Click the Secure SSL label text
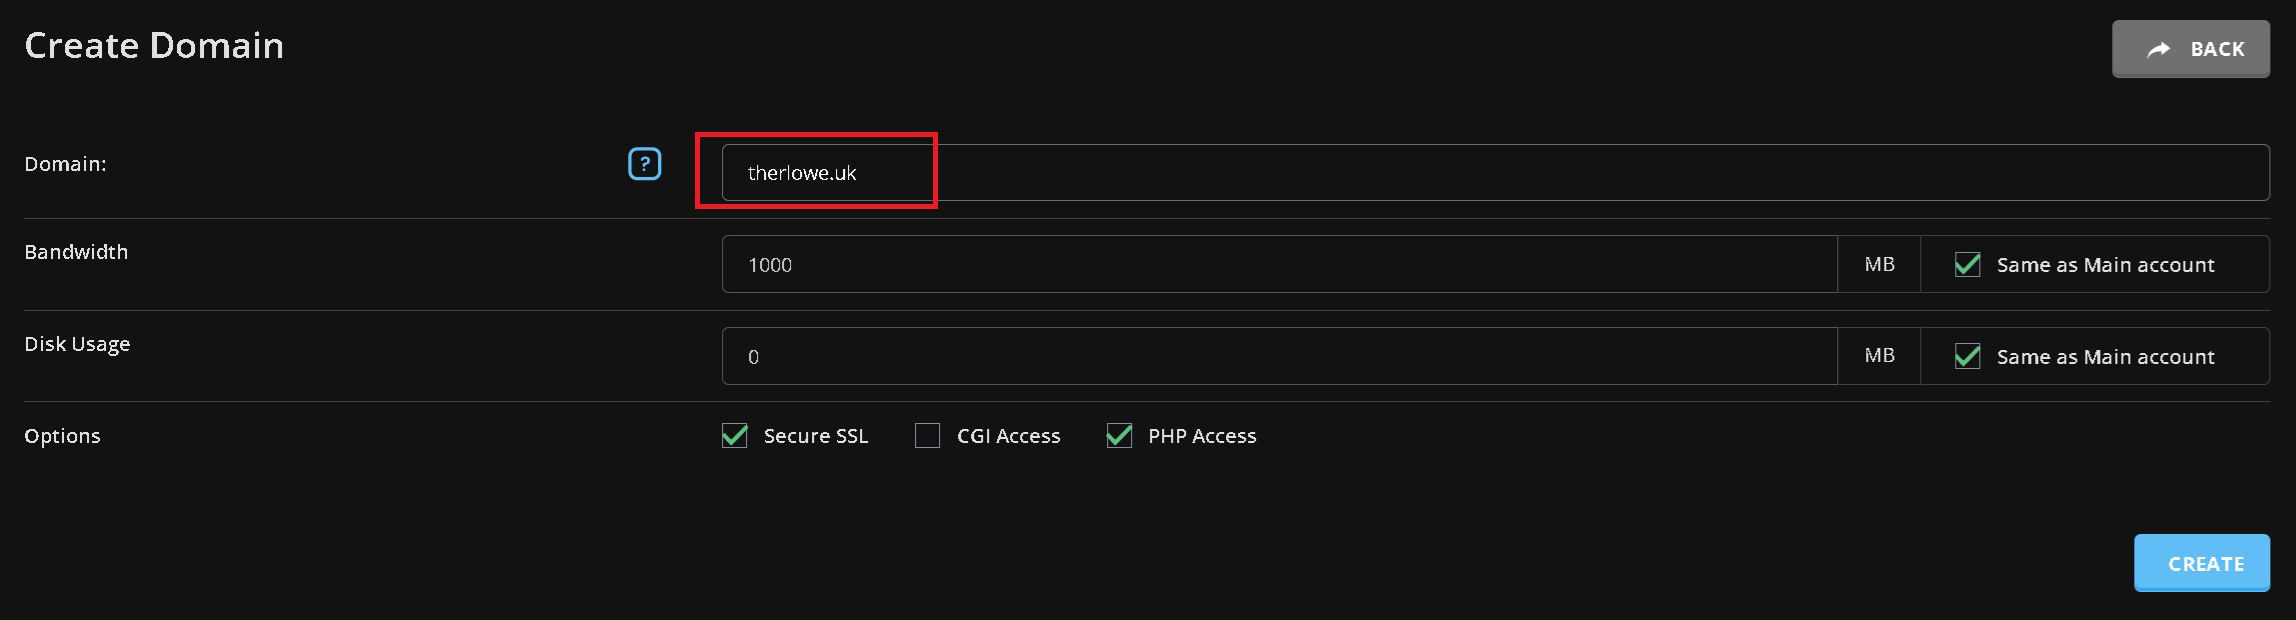Image resolution: width=2296 pixels, height=620 pixels. pos(816,436)
